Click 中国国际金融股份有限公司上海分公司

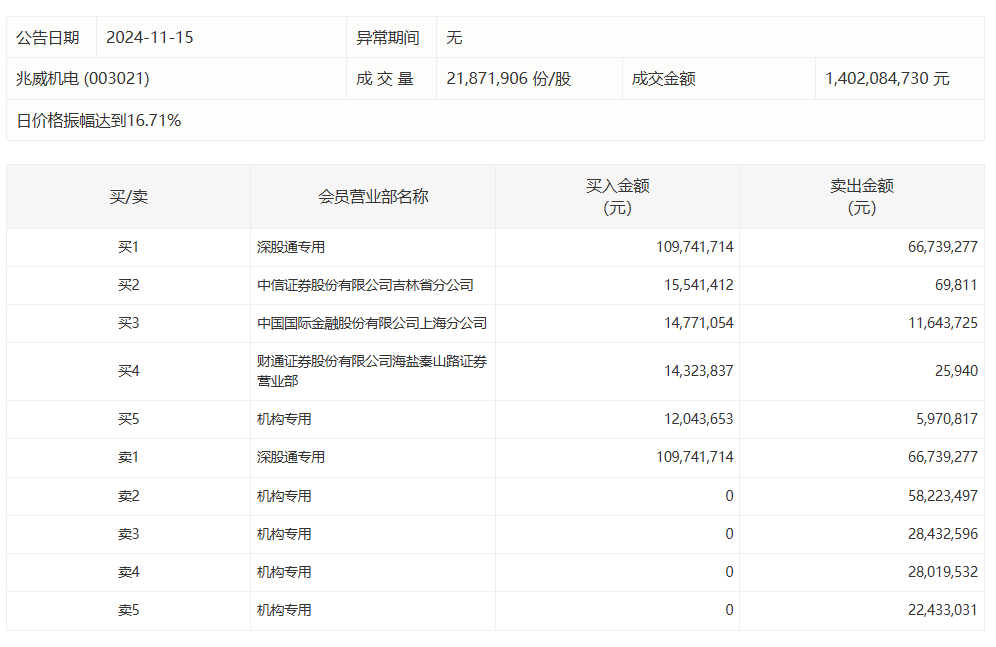(372, 323)
